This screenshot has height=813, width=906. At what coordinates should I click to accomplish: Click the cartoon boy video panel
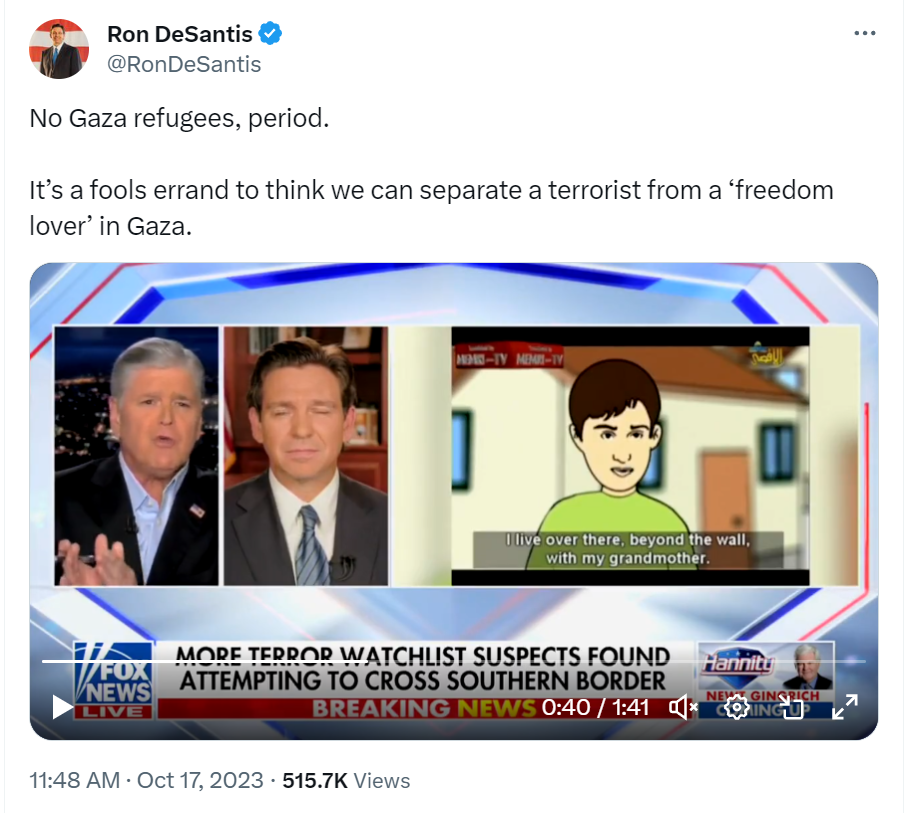click(630, 456)
